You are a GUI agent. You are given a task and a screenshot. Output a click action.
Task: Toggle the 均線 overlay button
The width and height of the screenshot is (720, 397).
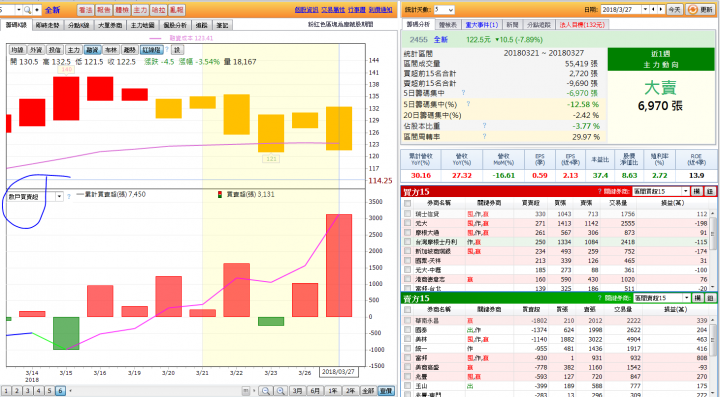(17, 50)
